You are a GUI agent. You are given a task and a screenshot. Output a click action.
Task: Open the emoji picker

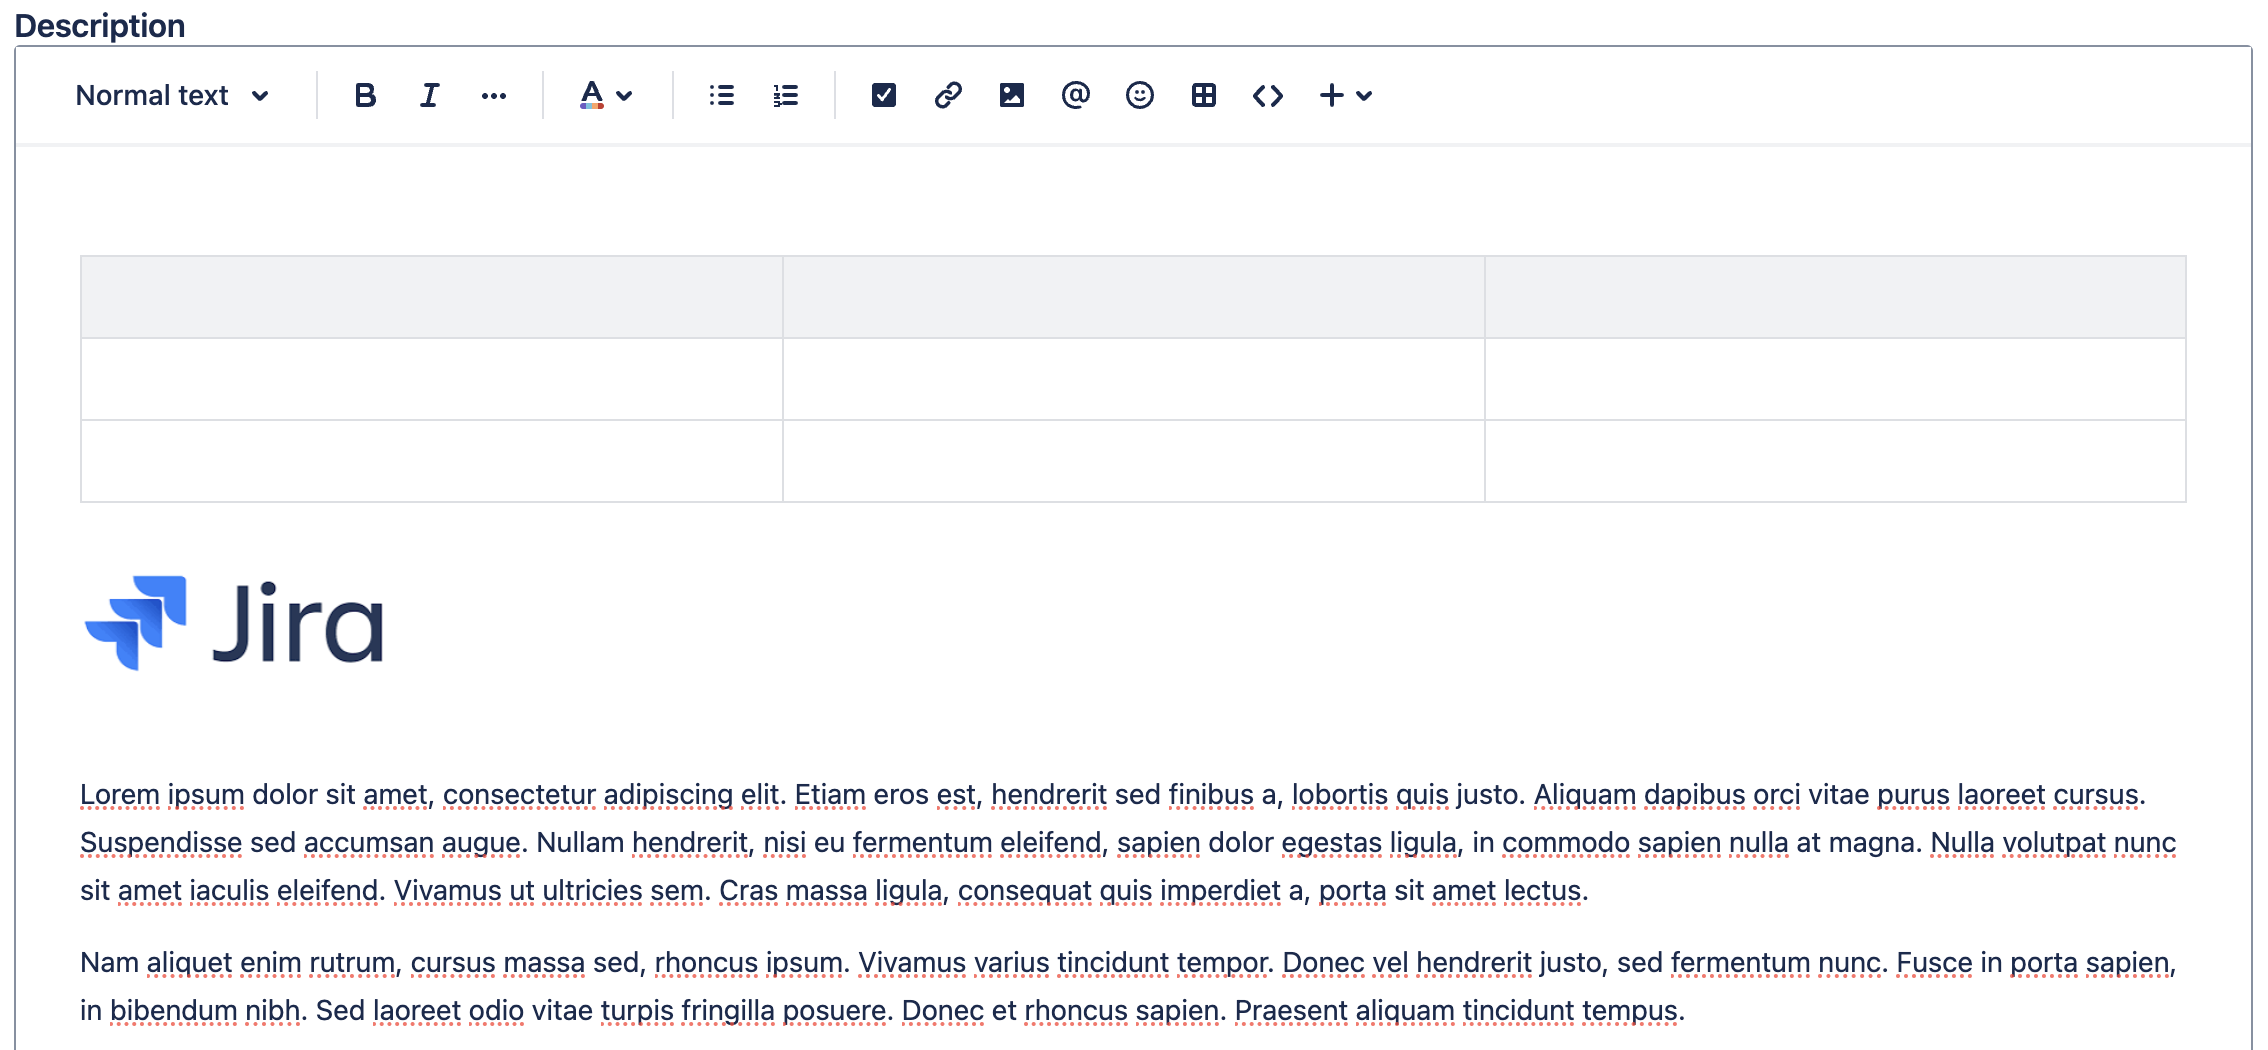click(x=1139, y=96)
